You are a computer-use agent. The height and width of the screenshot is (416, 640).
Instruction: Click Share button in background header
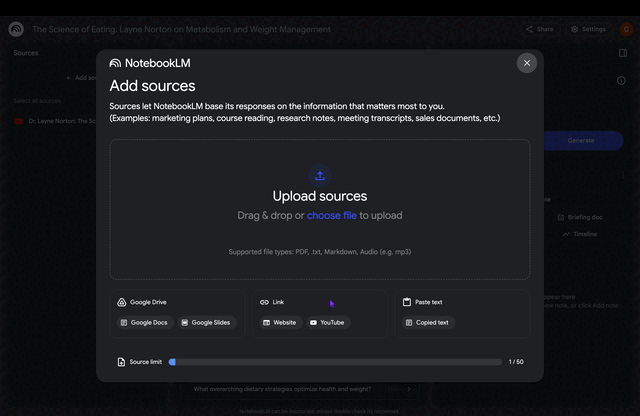540,29
